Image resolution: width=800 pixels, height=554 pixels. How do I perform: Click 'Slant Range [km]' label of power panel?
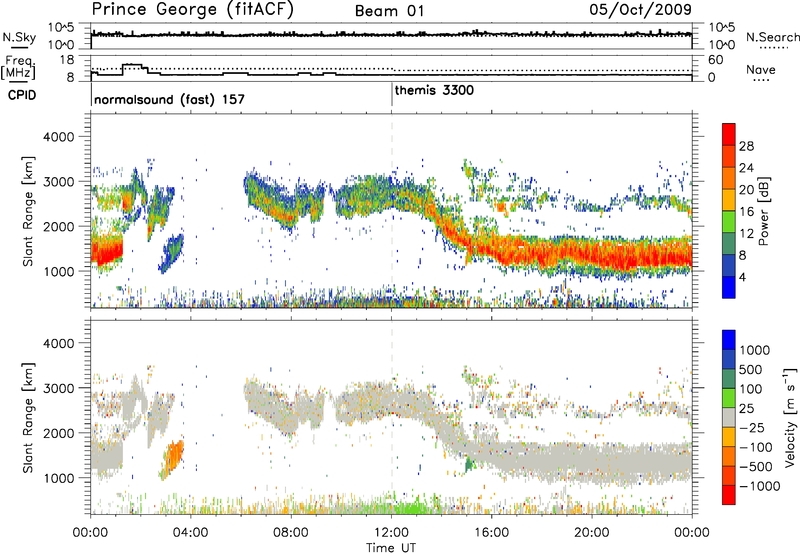[28, 211]
